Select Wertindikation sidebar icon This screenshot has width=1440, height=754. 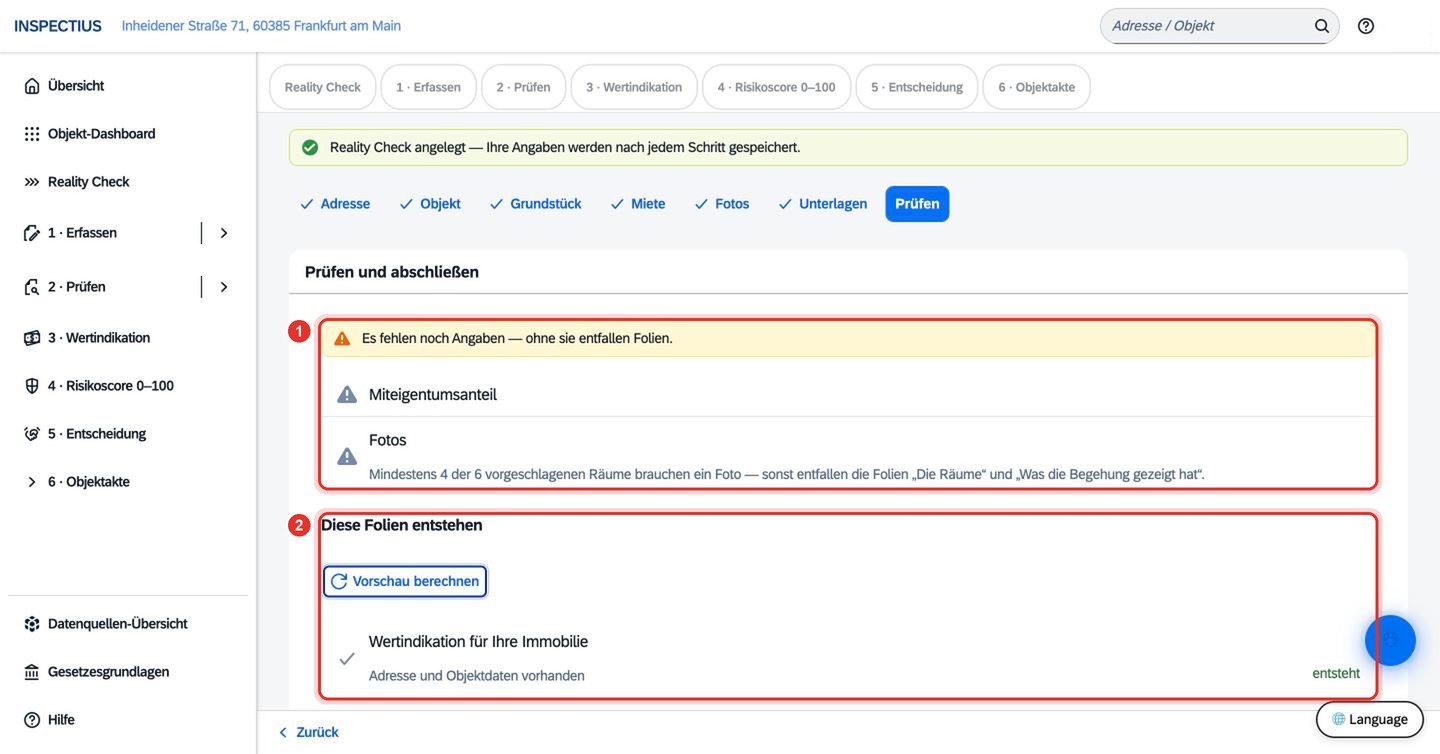coord(32,338)
